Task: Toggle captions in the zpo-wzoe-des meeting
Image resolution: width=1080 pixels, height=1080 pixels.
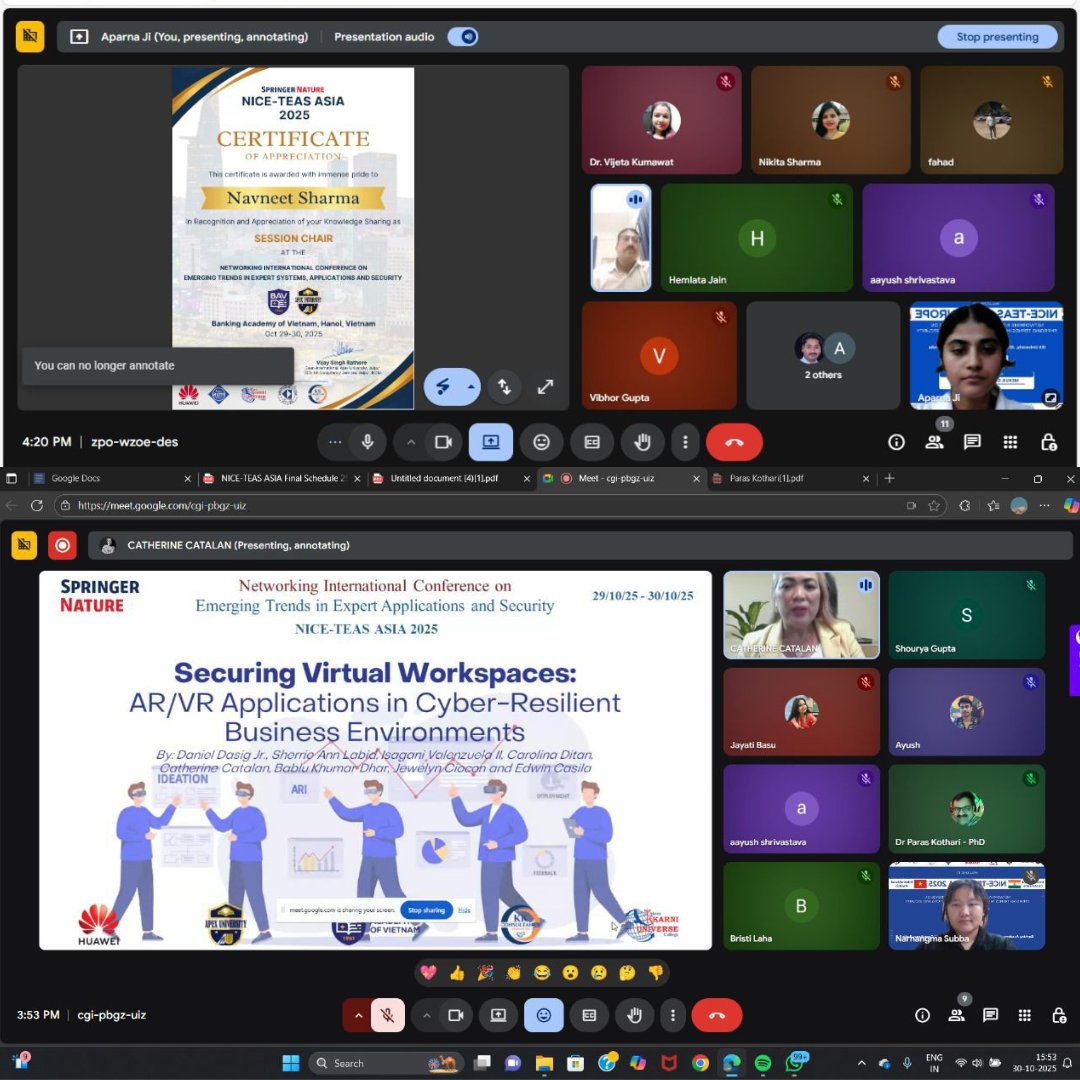Action: (592, 442)
